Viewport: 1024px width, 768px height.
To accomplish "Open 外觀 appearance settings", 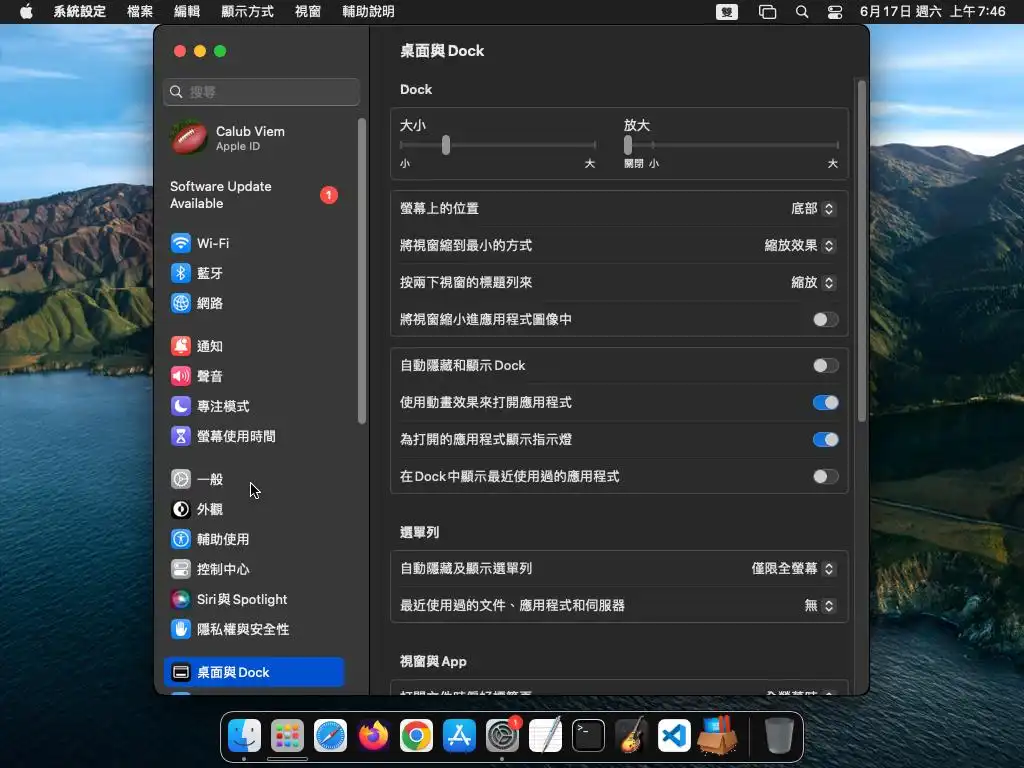I will point(255,509).
